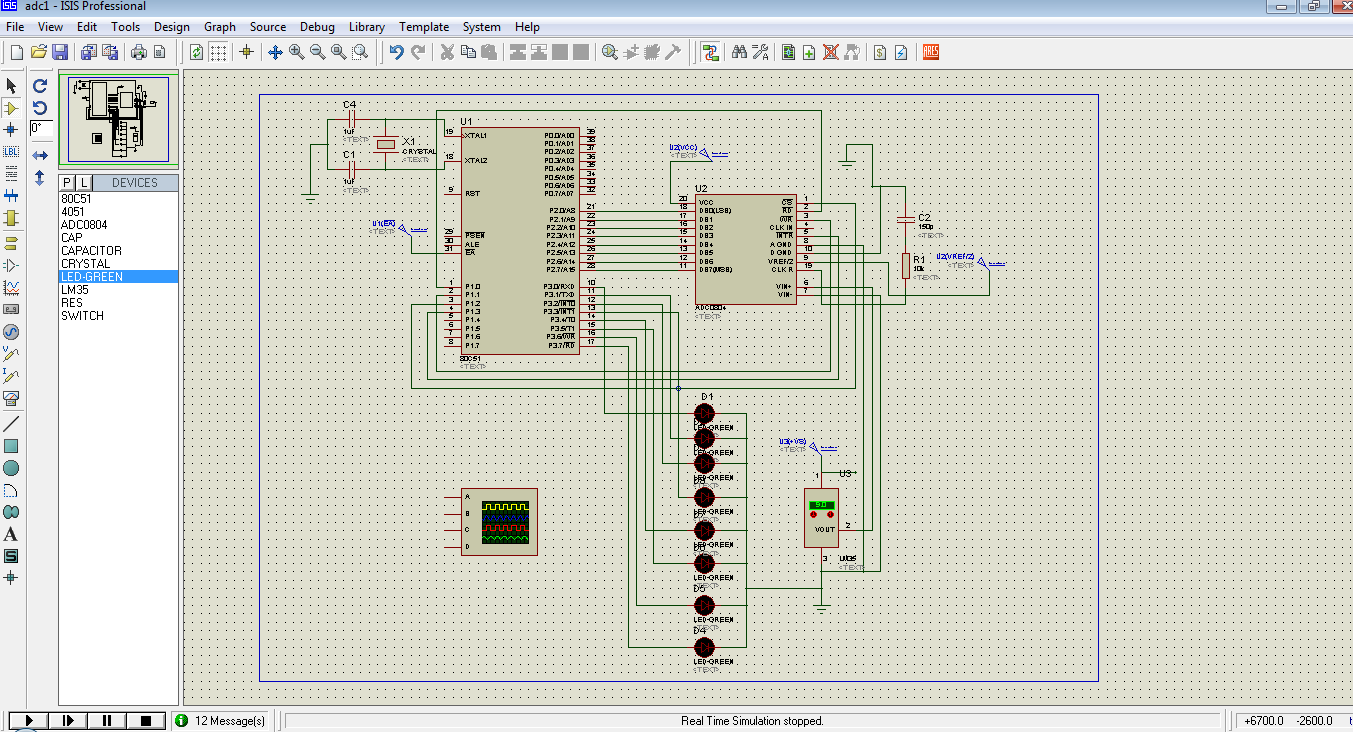The height and width of the screenshot is (732, 1353).
Task: Click the Zoom In magnifier icon
Action: coord(297,52)
